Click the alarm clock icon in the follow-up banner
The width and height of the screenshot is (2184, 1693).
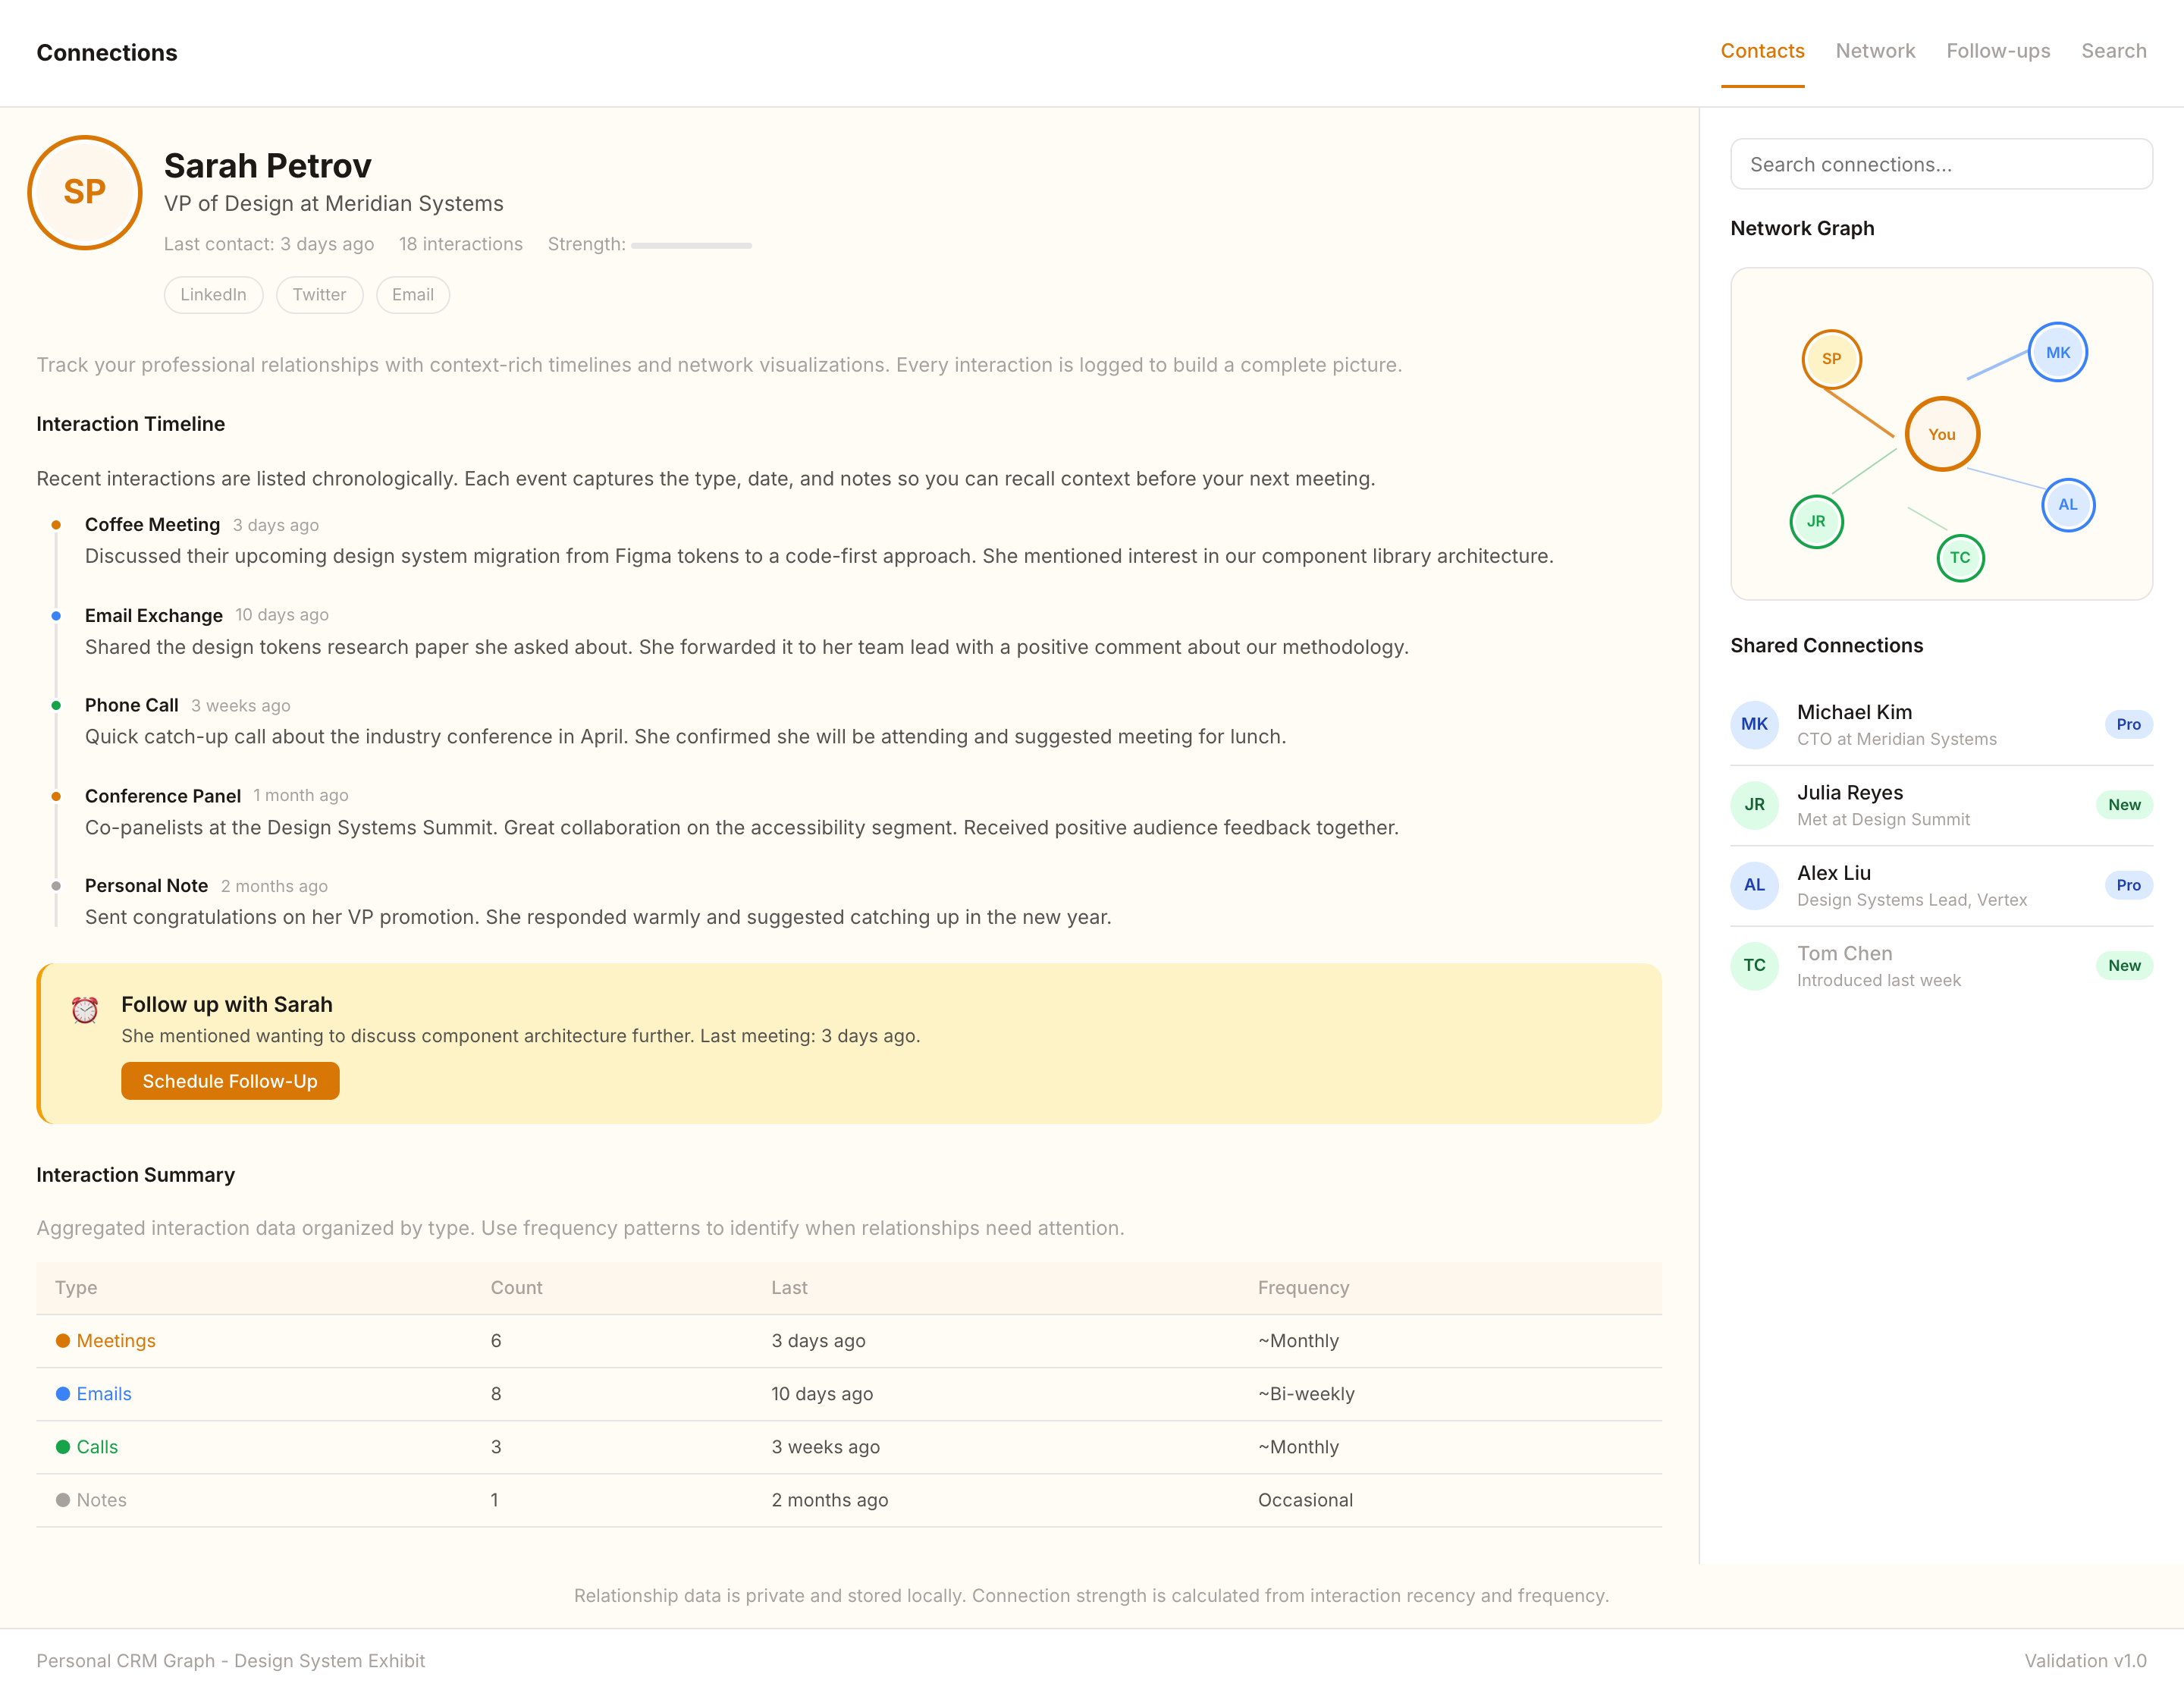point(85,1008)
